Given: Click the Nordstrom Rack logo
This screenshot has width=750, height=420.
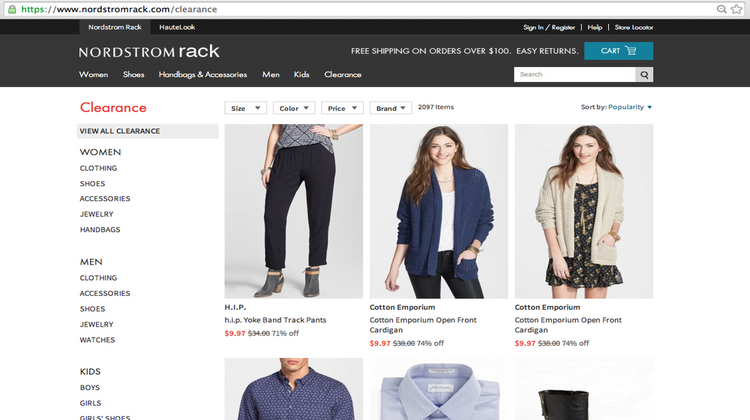Looking at the screenshot, I should tap(149, 51).
